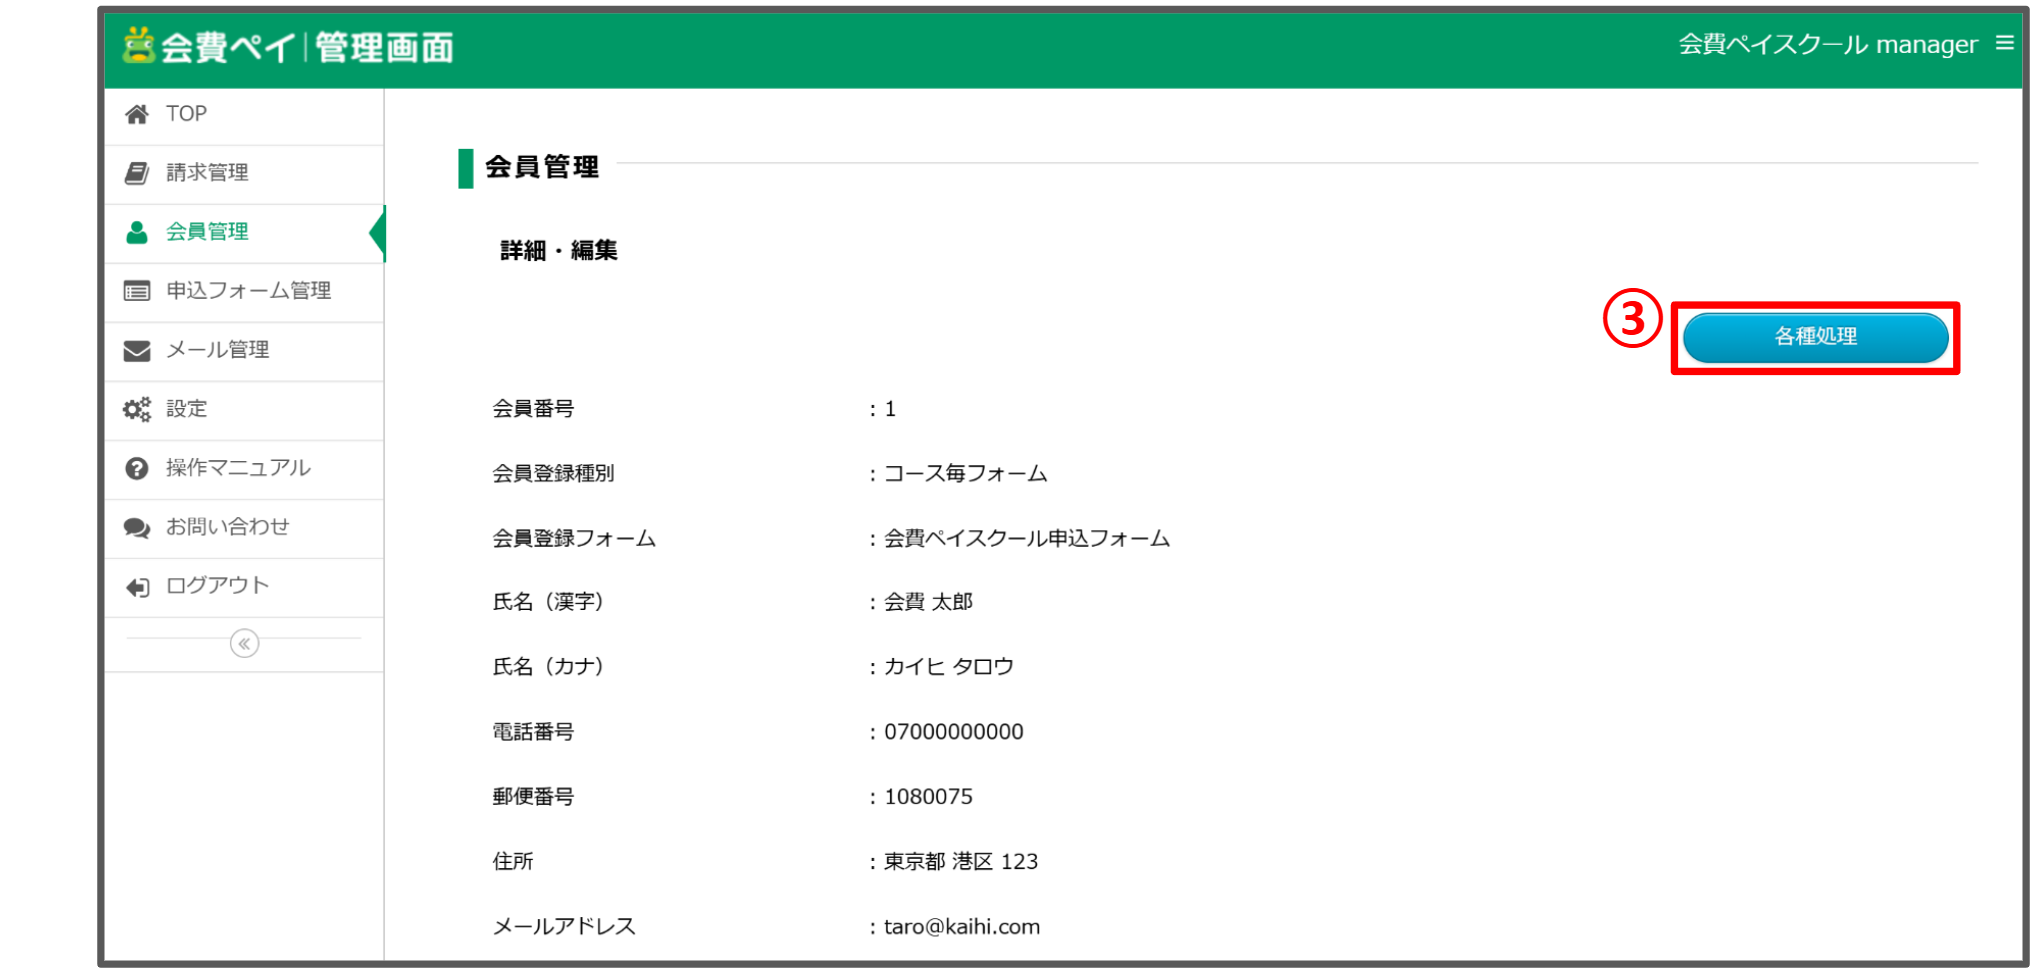Select メール管理 from the sidebar
The image size is (2034, 971).
coord(217,350)
